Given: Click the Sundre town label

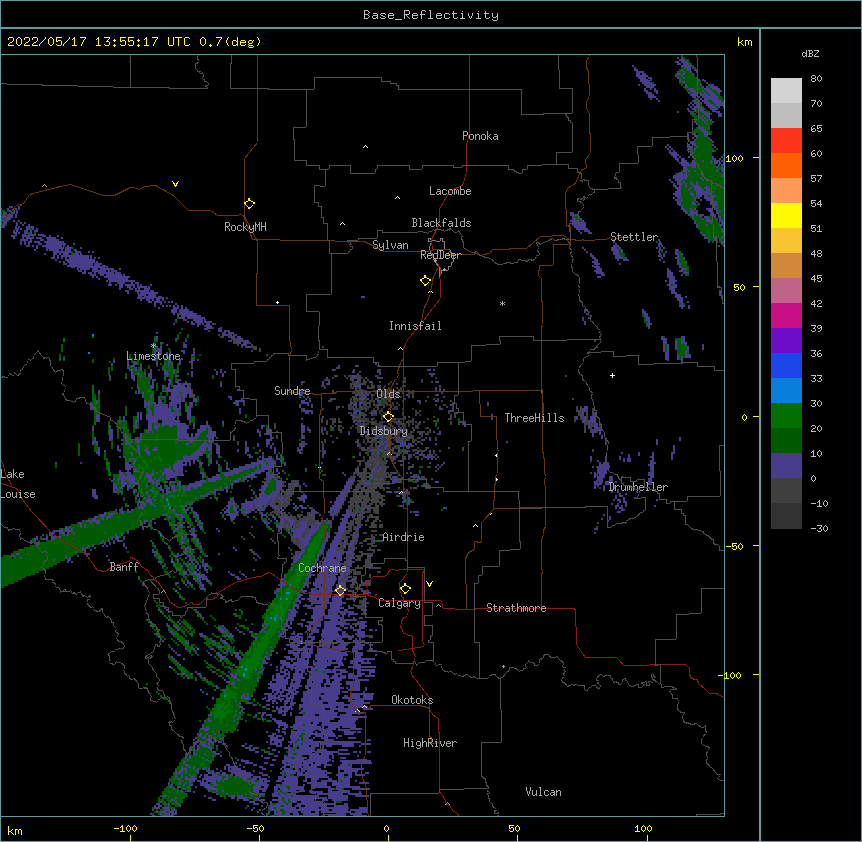Looking at the screenshot, I should tap(292, 391).
